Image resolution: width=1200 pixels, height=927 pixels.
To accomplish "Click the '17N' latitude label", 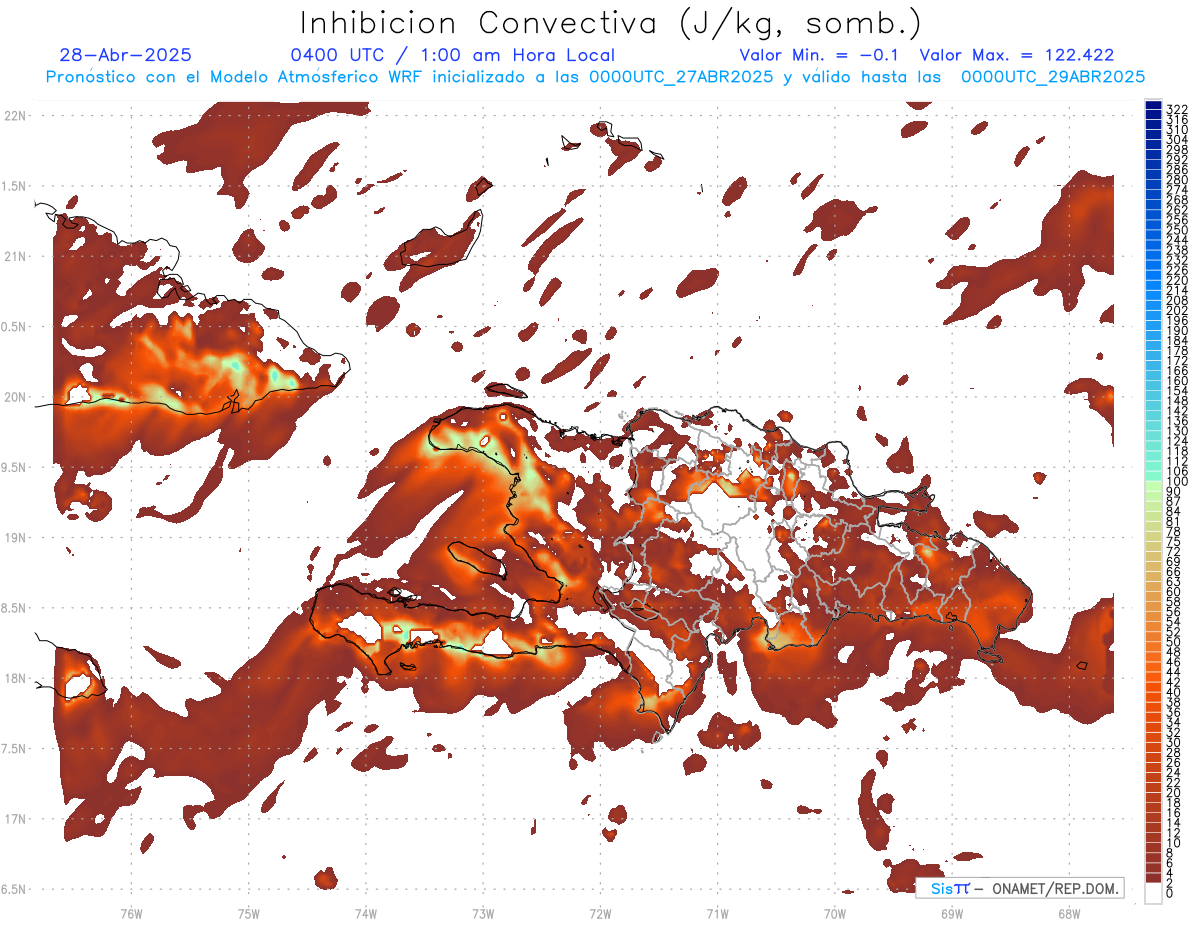I will pos(15,819).
